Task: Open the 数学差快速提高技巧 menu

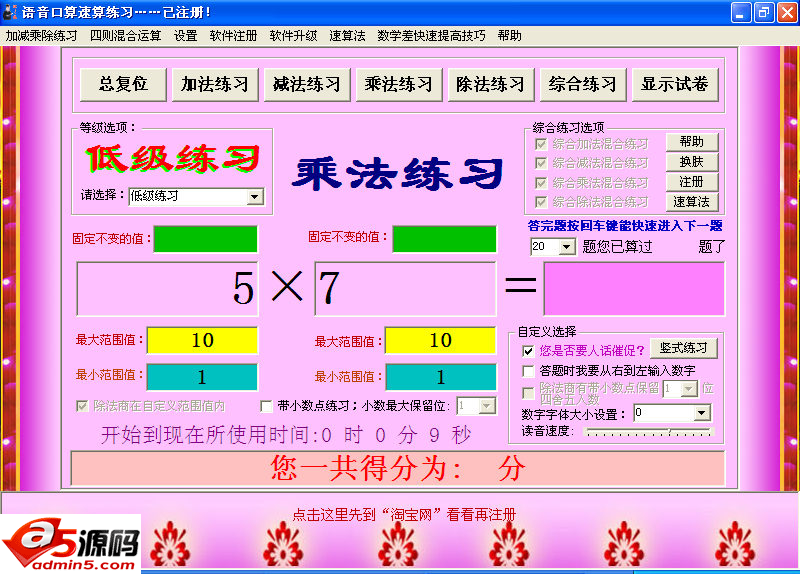Action: pyautogui.click(x=431, y=36)
